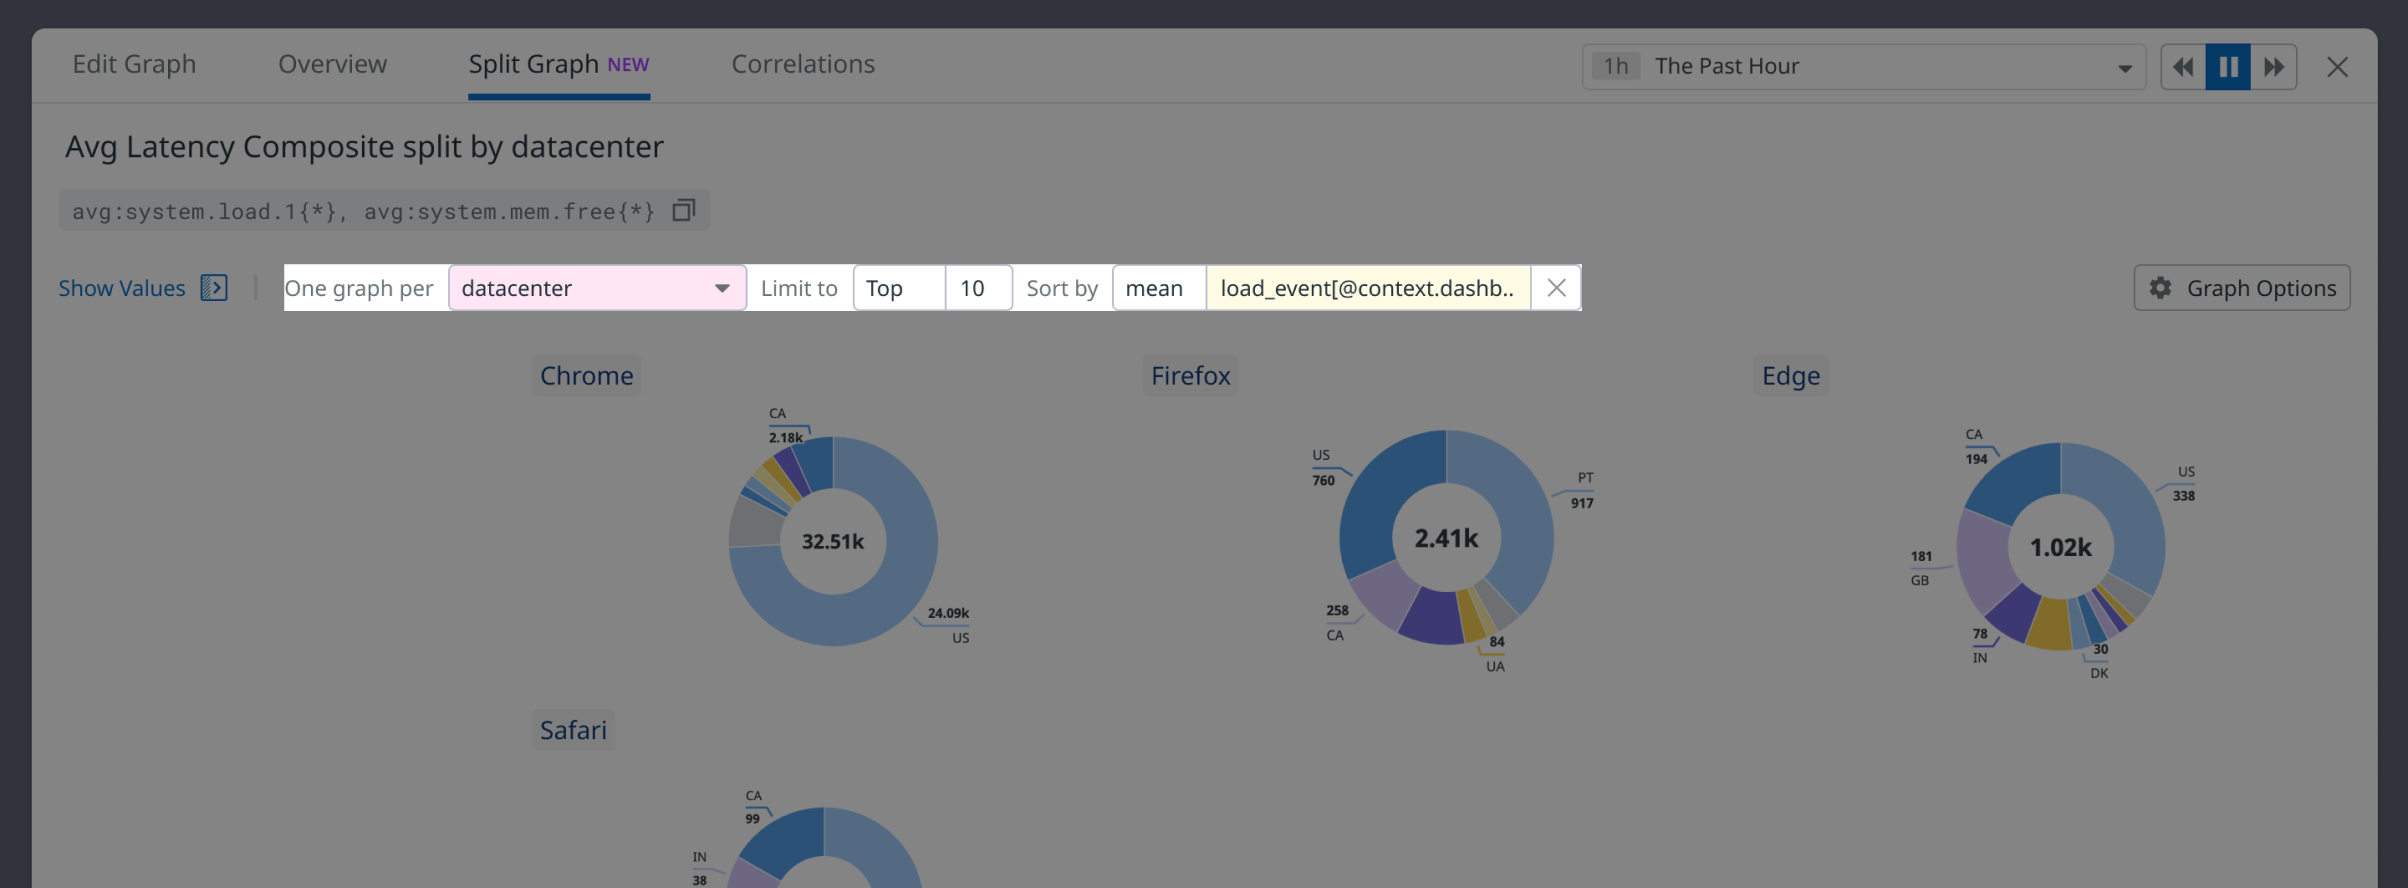Screen dimensions: 2408x888
Task: Pause live graph updates
Action: (x=2228, y=67)
